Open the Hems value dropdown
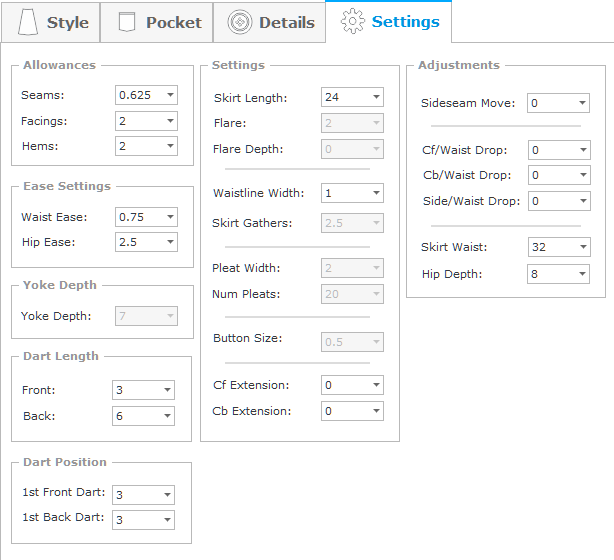Image resolution: width=614 pixels, height=560 pixels. pos(146,146)
